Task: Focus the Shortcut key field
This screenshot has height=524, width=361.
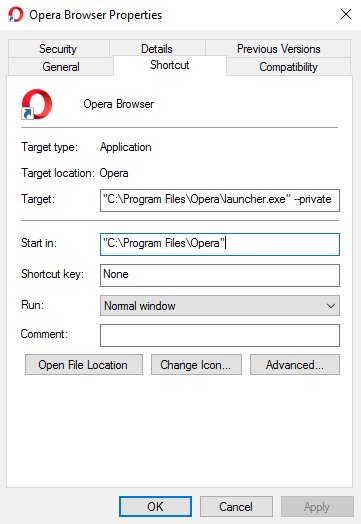Action: click(x=220, y=275)
